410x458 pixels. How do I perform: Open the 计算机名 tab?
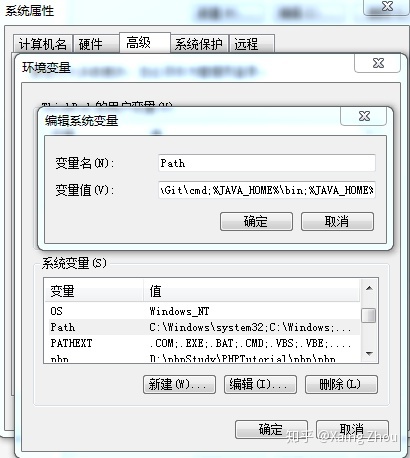43,44
